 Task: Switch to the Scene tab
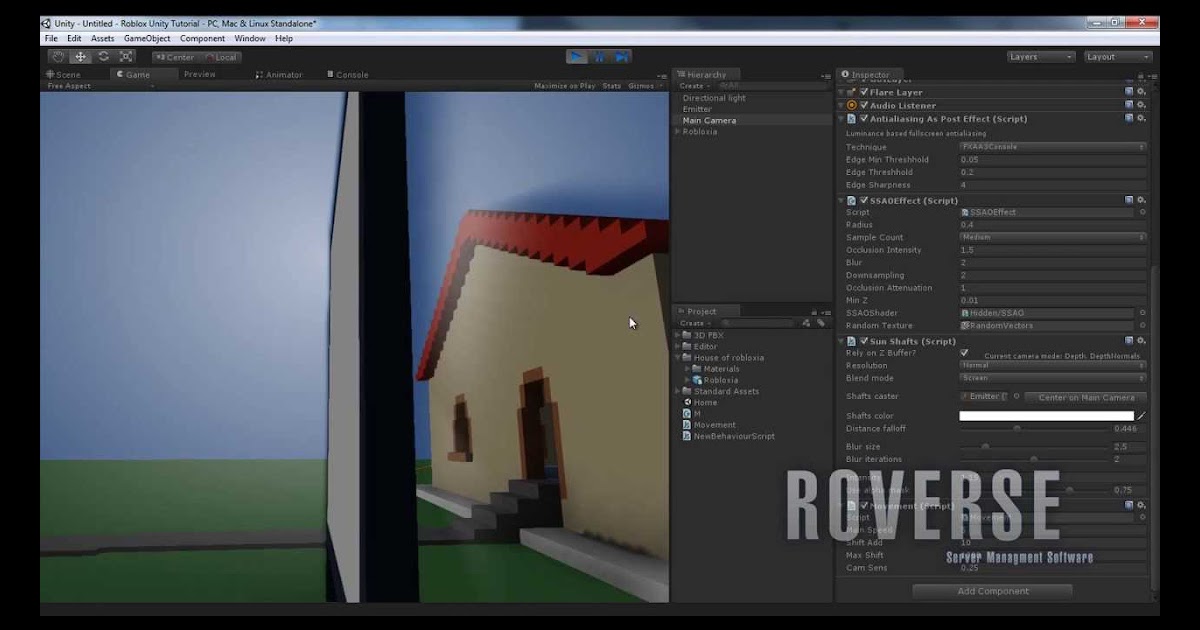tap(64, 74)
